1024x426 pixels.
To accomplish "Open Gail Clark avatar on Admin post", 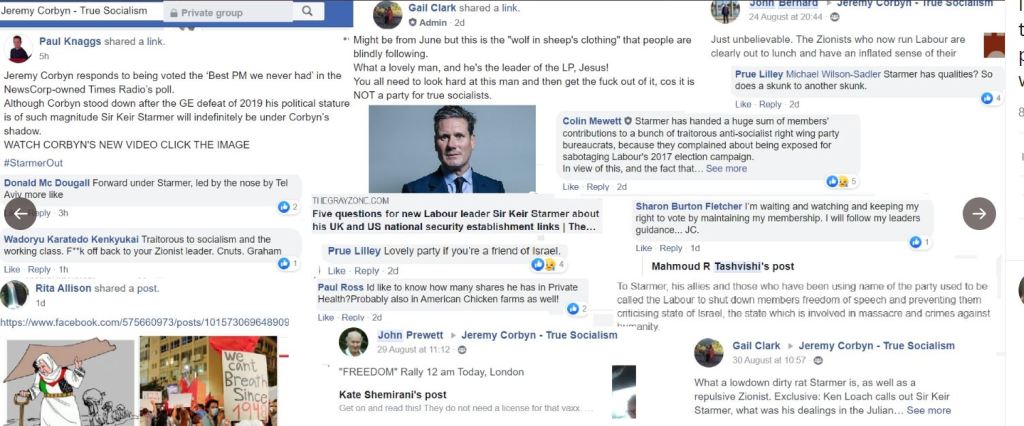I will tap(387, 14).
